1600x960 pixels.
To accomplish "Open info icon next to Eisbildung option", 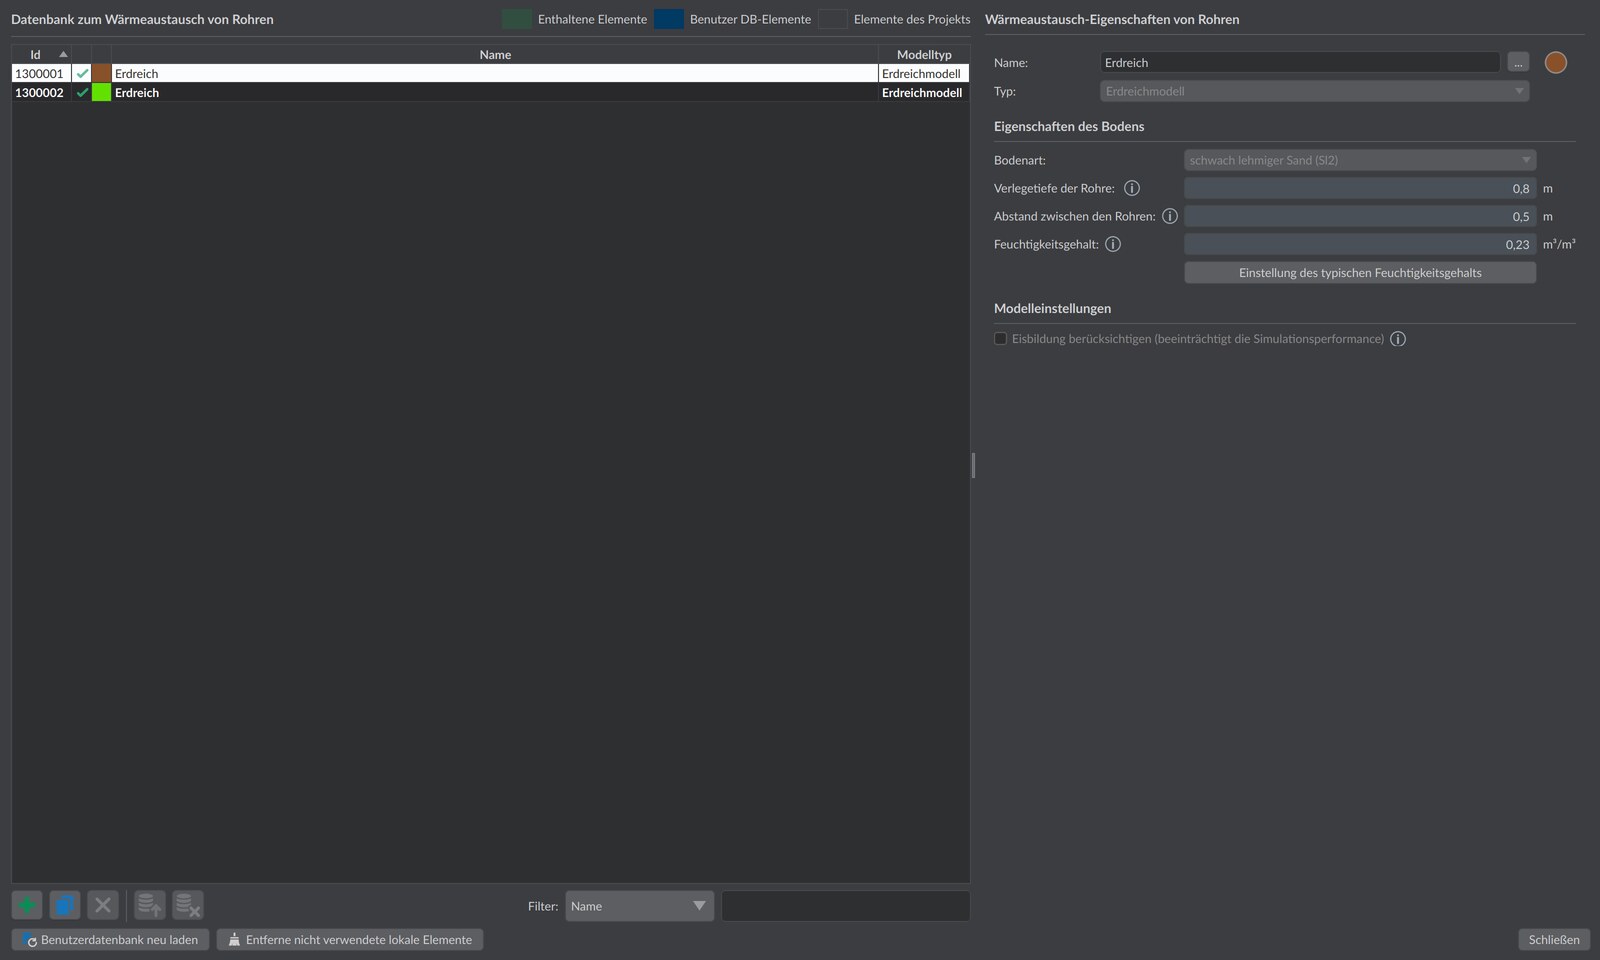I will 1398,339.
